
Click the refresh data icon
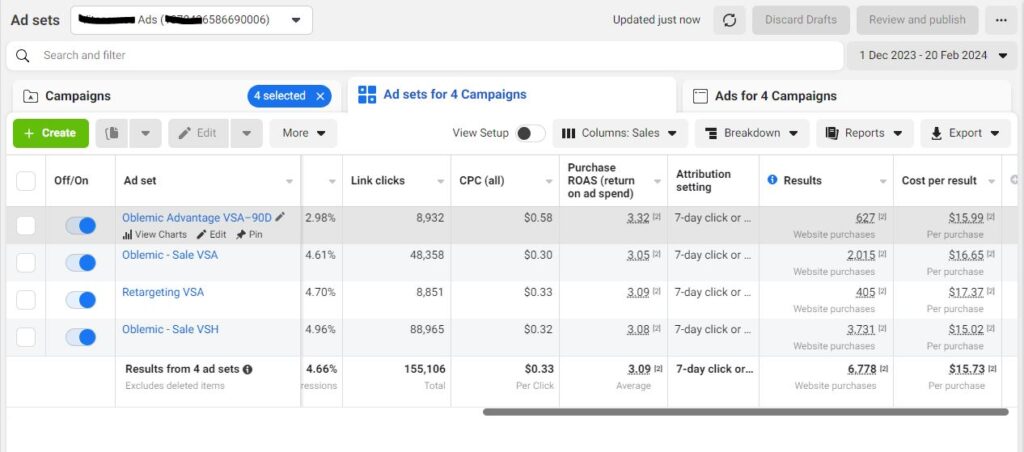tap(729, 20)
